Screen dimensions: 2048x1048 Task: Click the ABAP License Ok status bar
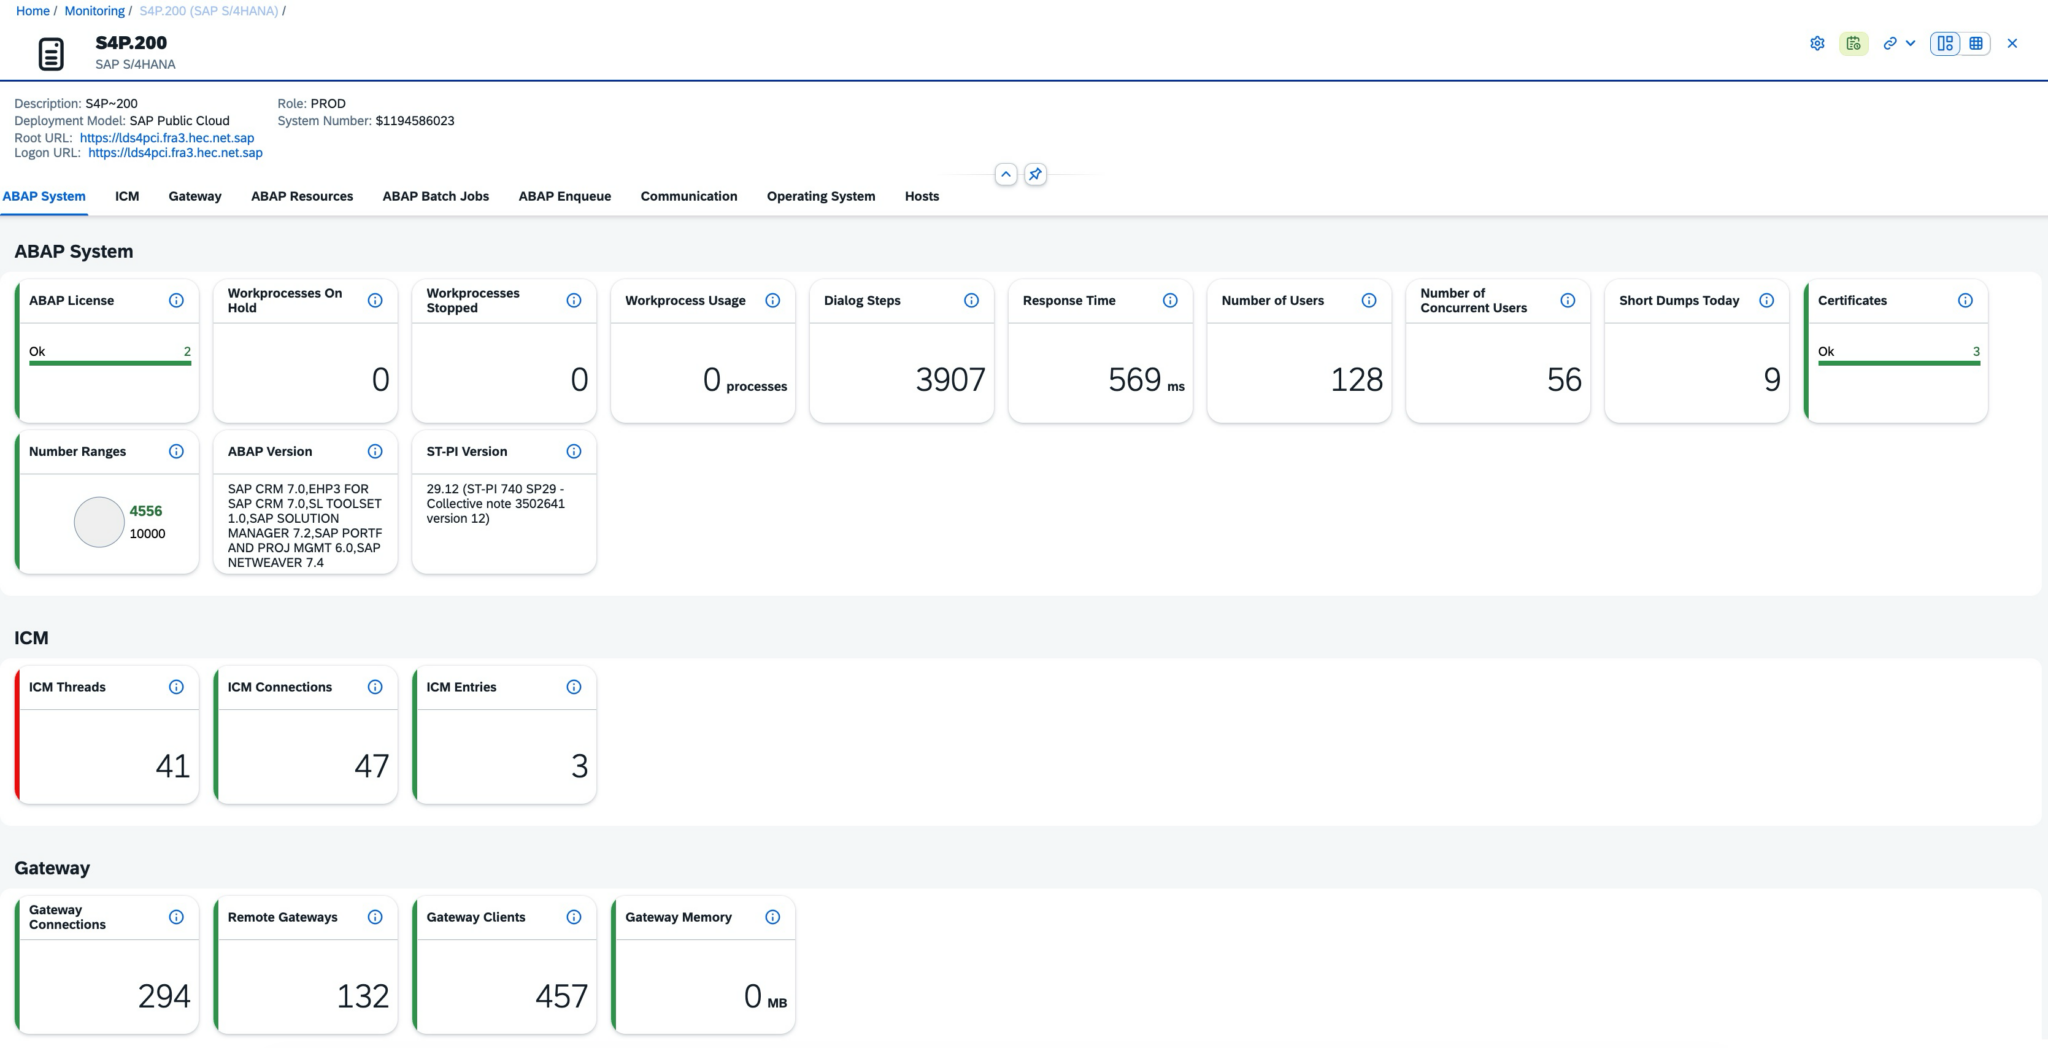pos(109,362)
